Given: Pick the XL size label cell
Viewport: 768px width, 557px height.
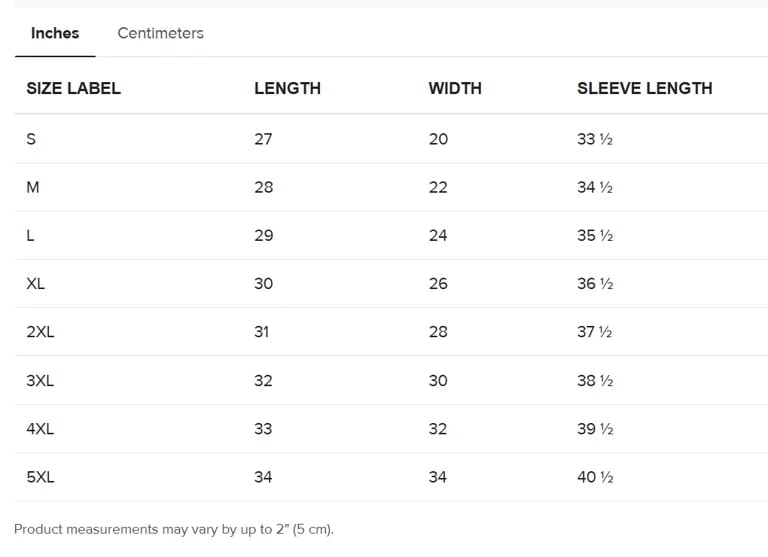Looking at the screenshot, I should pos(36,284).
